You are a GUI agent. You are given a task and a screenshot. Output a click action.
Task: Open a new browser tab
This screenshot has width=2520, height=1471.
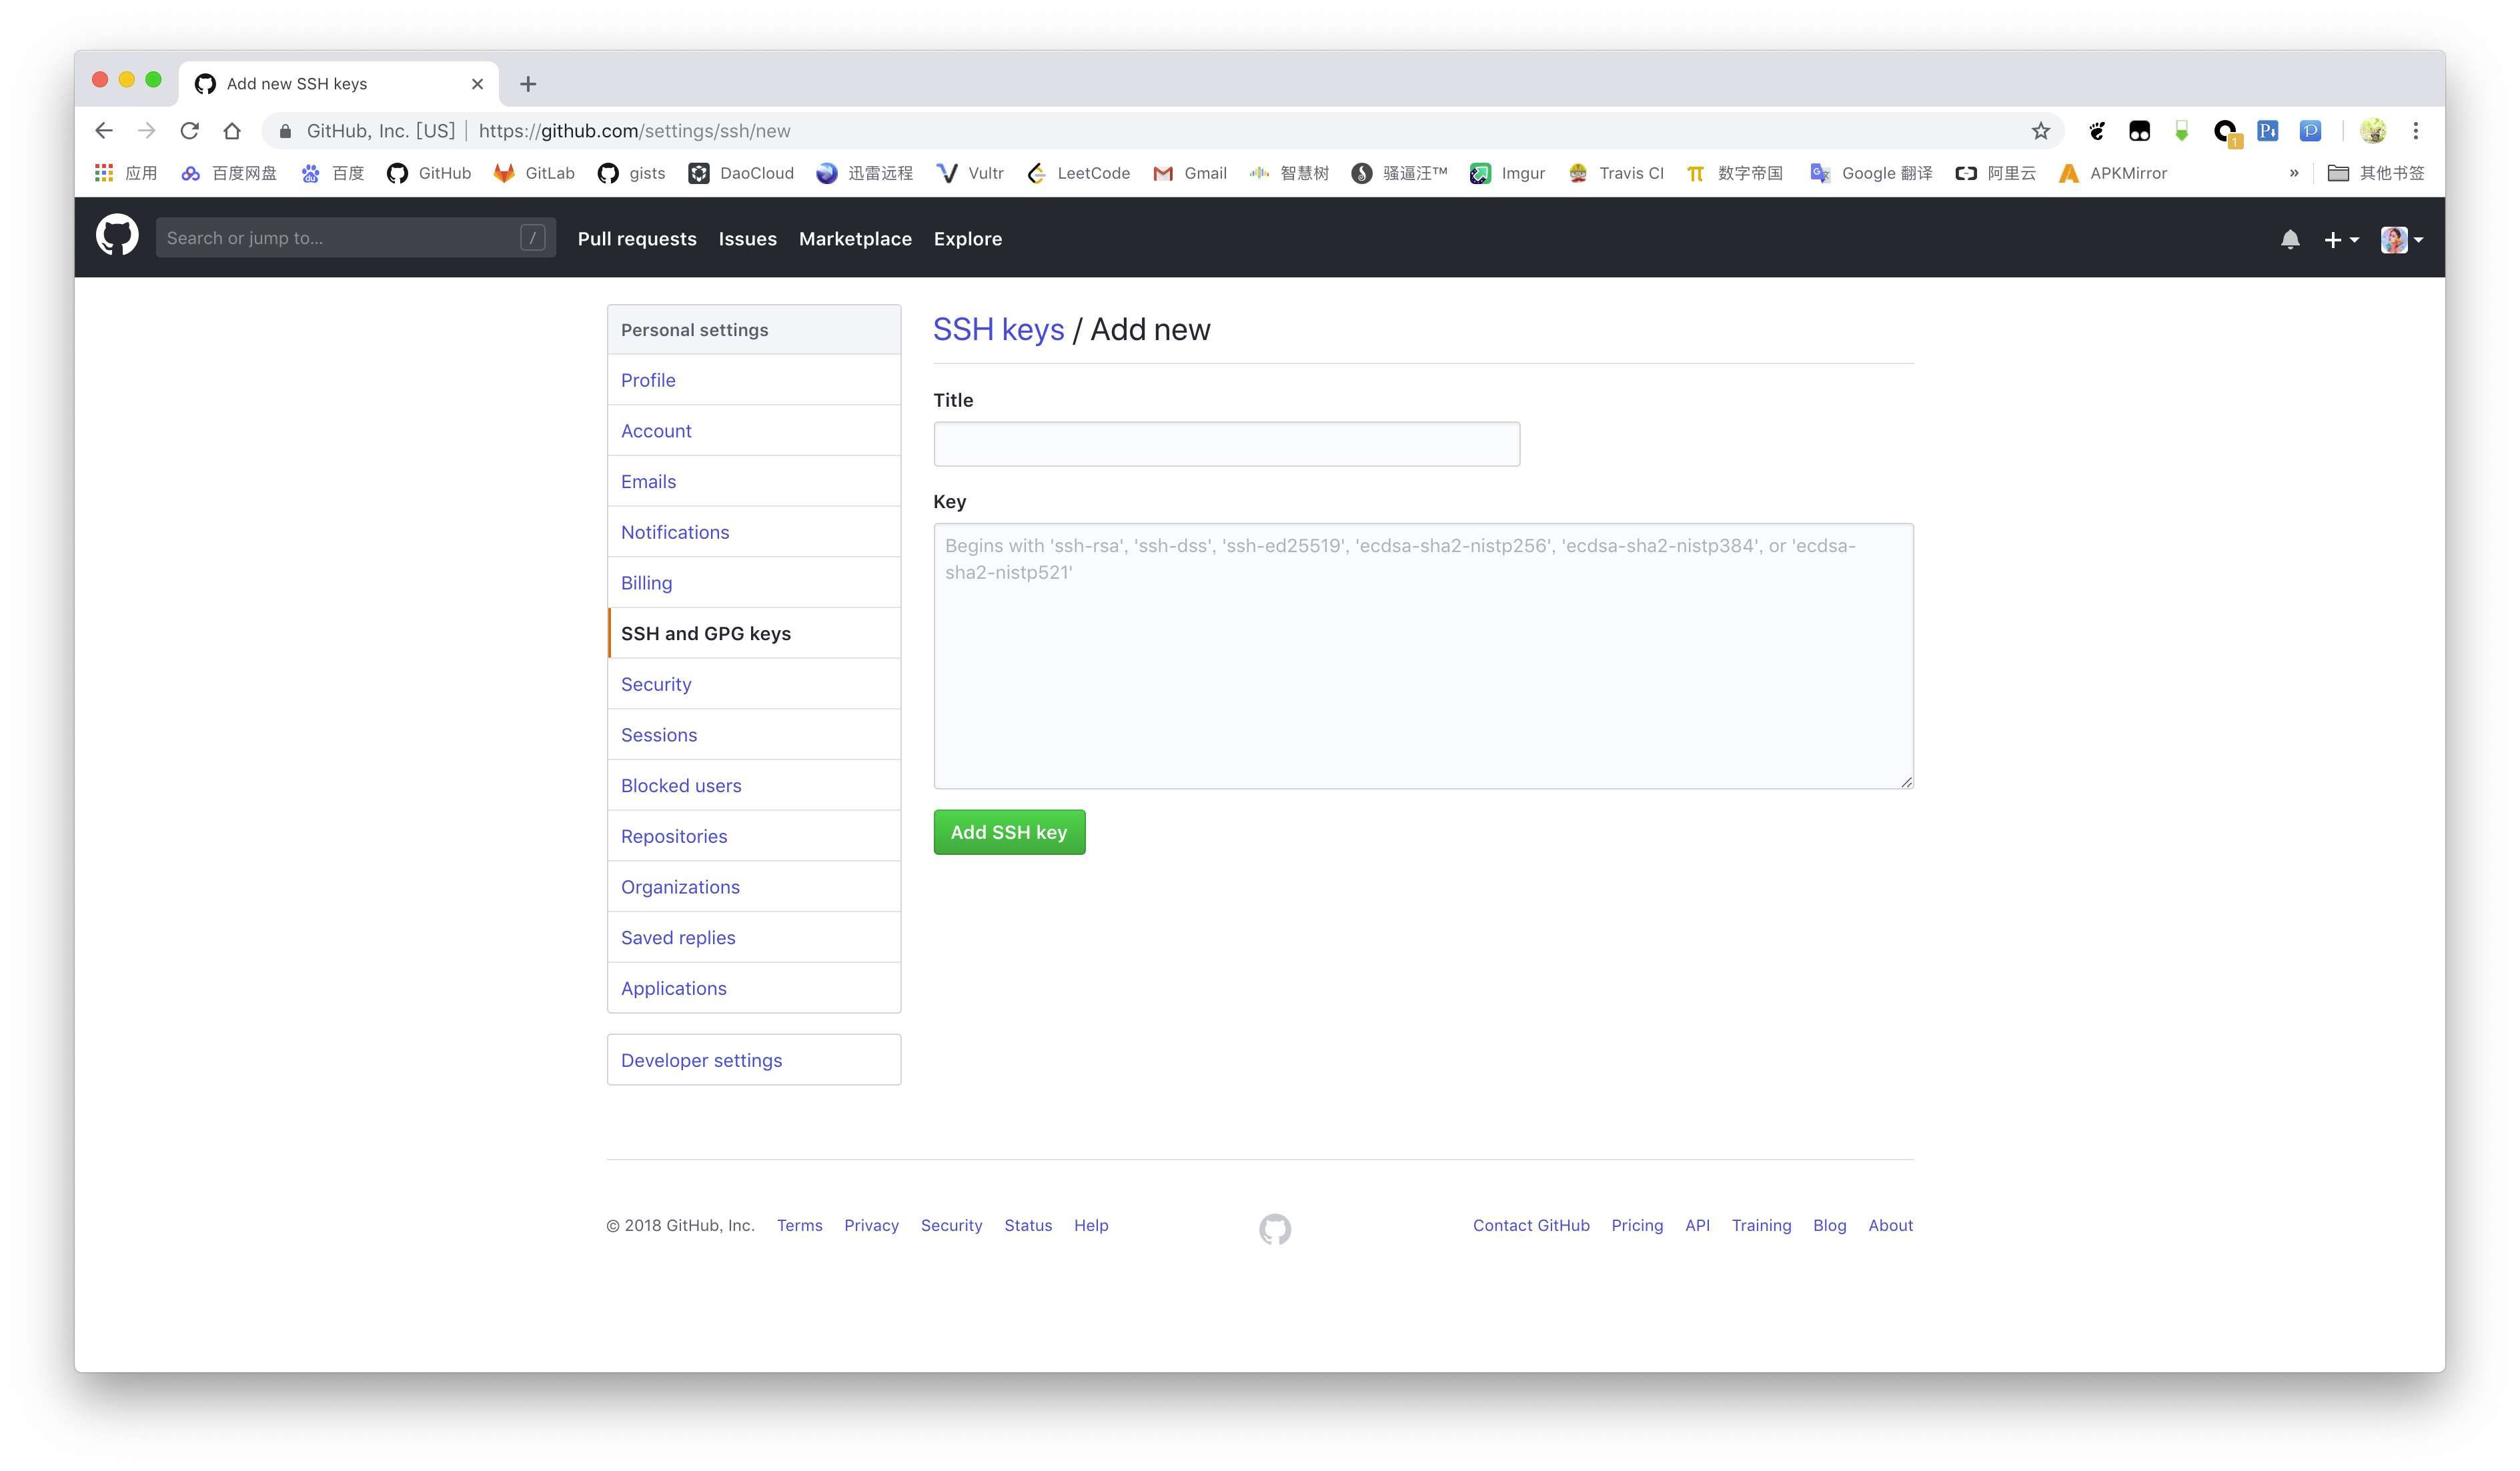tap(528, 84)
